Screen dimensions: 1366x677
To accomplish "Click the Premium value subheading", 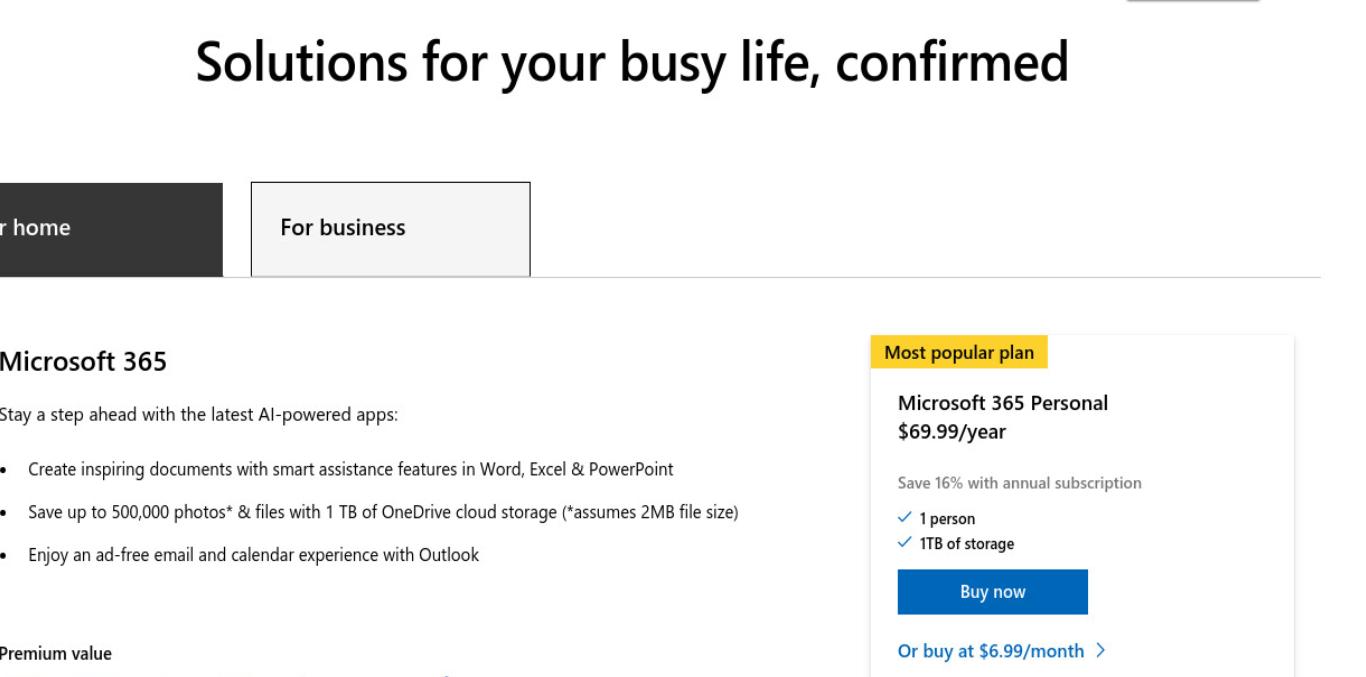I will 56,654.
